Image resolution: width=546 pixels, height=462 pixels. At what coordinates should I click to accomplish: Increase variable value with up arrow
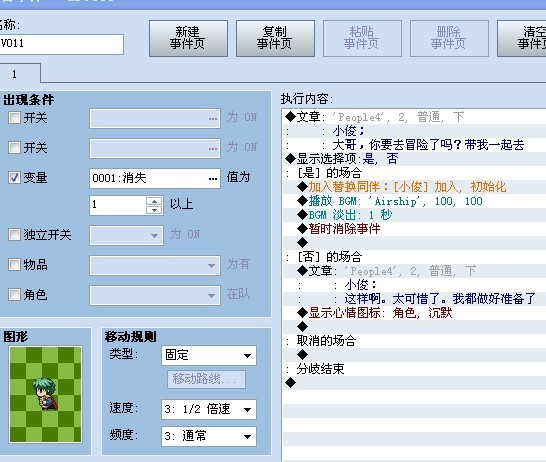tap(154, 201)
